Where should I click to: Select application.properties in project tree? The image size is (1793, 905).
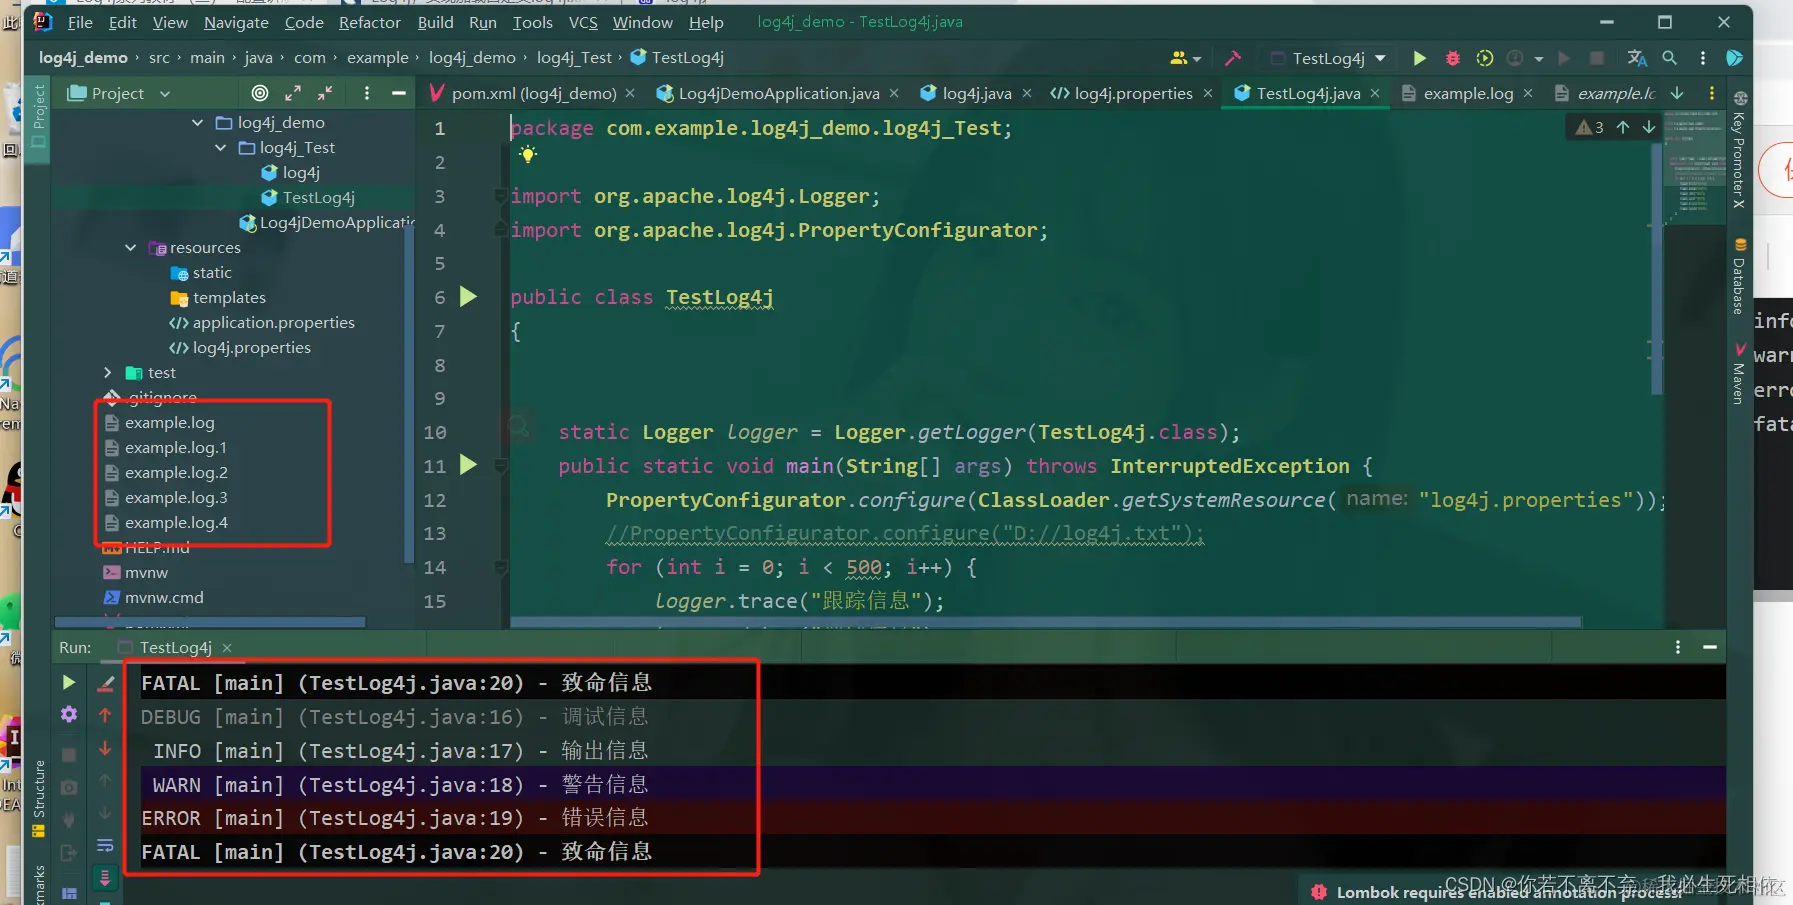point(273,322)
